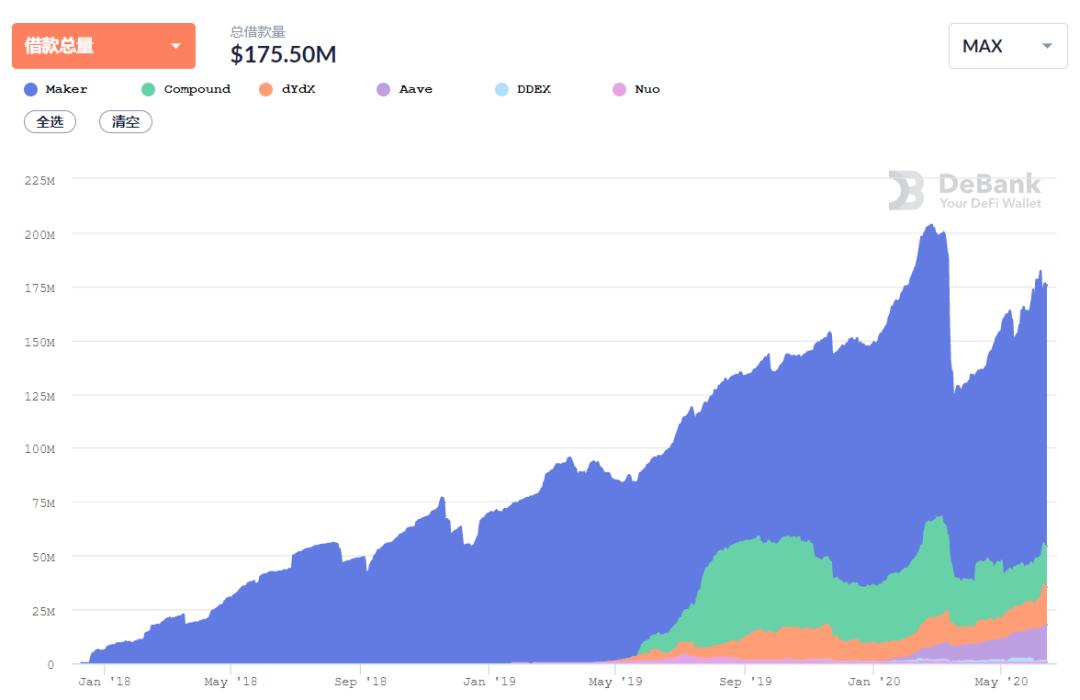The image size is (1080, 700).
Task: Open the 借款总量 metric dropdown
Action: click(103, 45)
